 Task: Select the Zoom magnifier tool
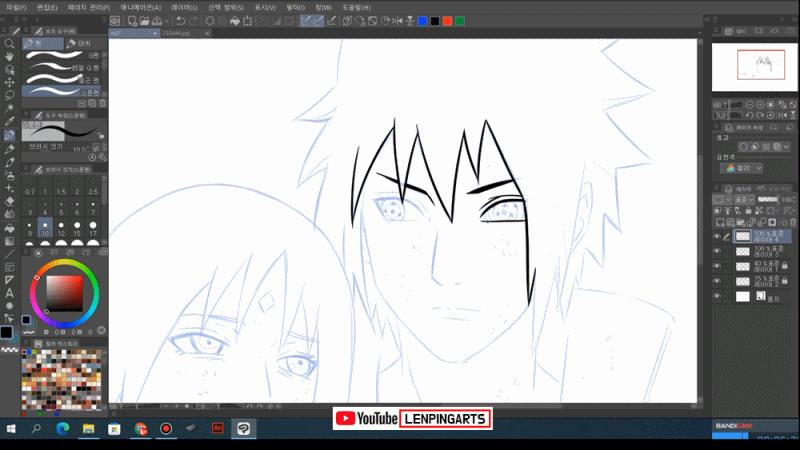(x=9, y=44)
